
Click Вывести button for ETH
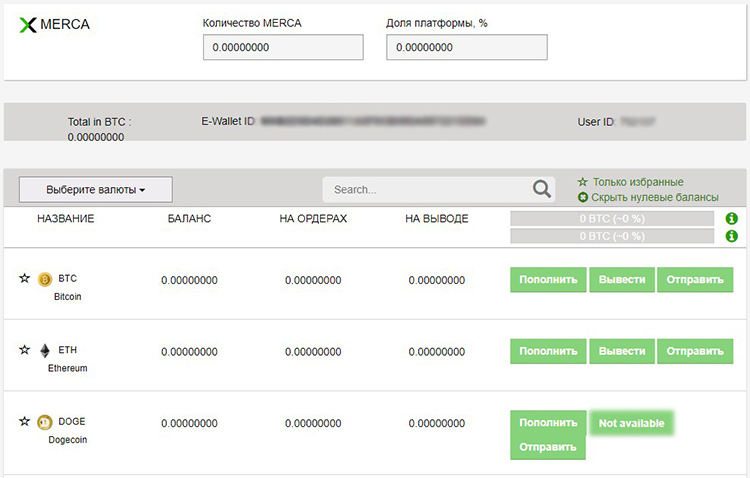click(x=622, y=351)
